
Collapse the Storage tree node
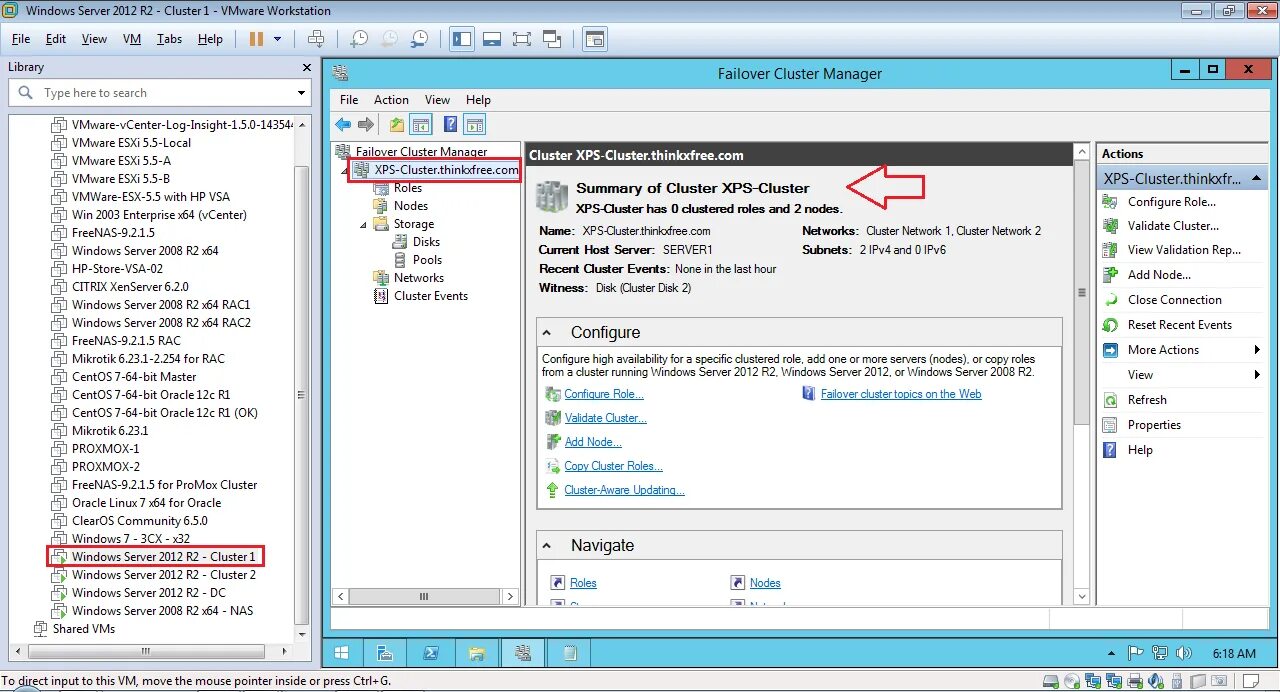pyautogui.click(x=364, y=224)
